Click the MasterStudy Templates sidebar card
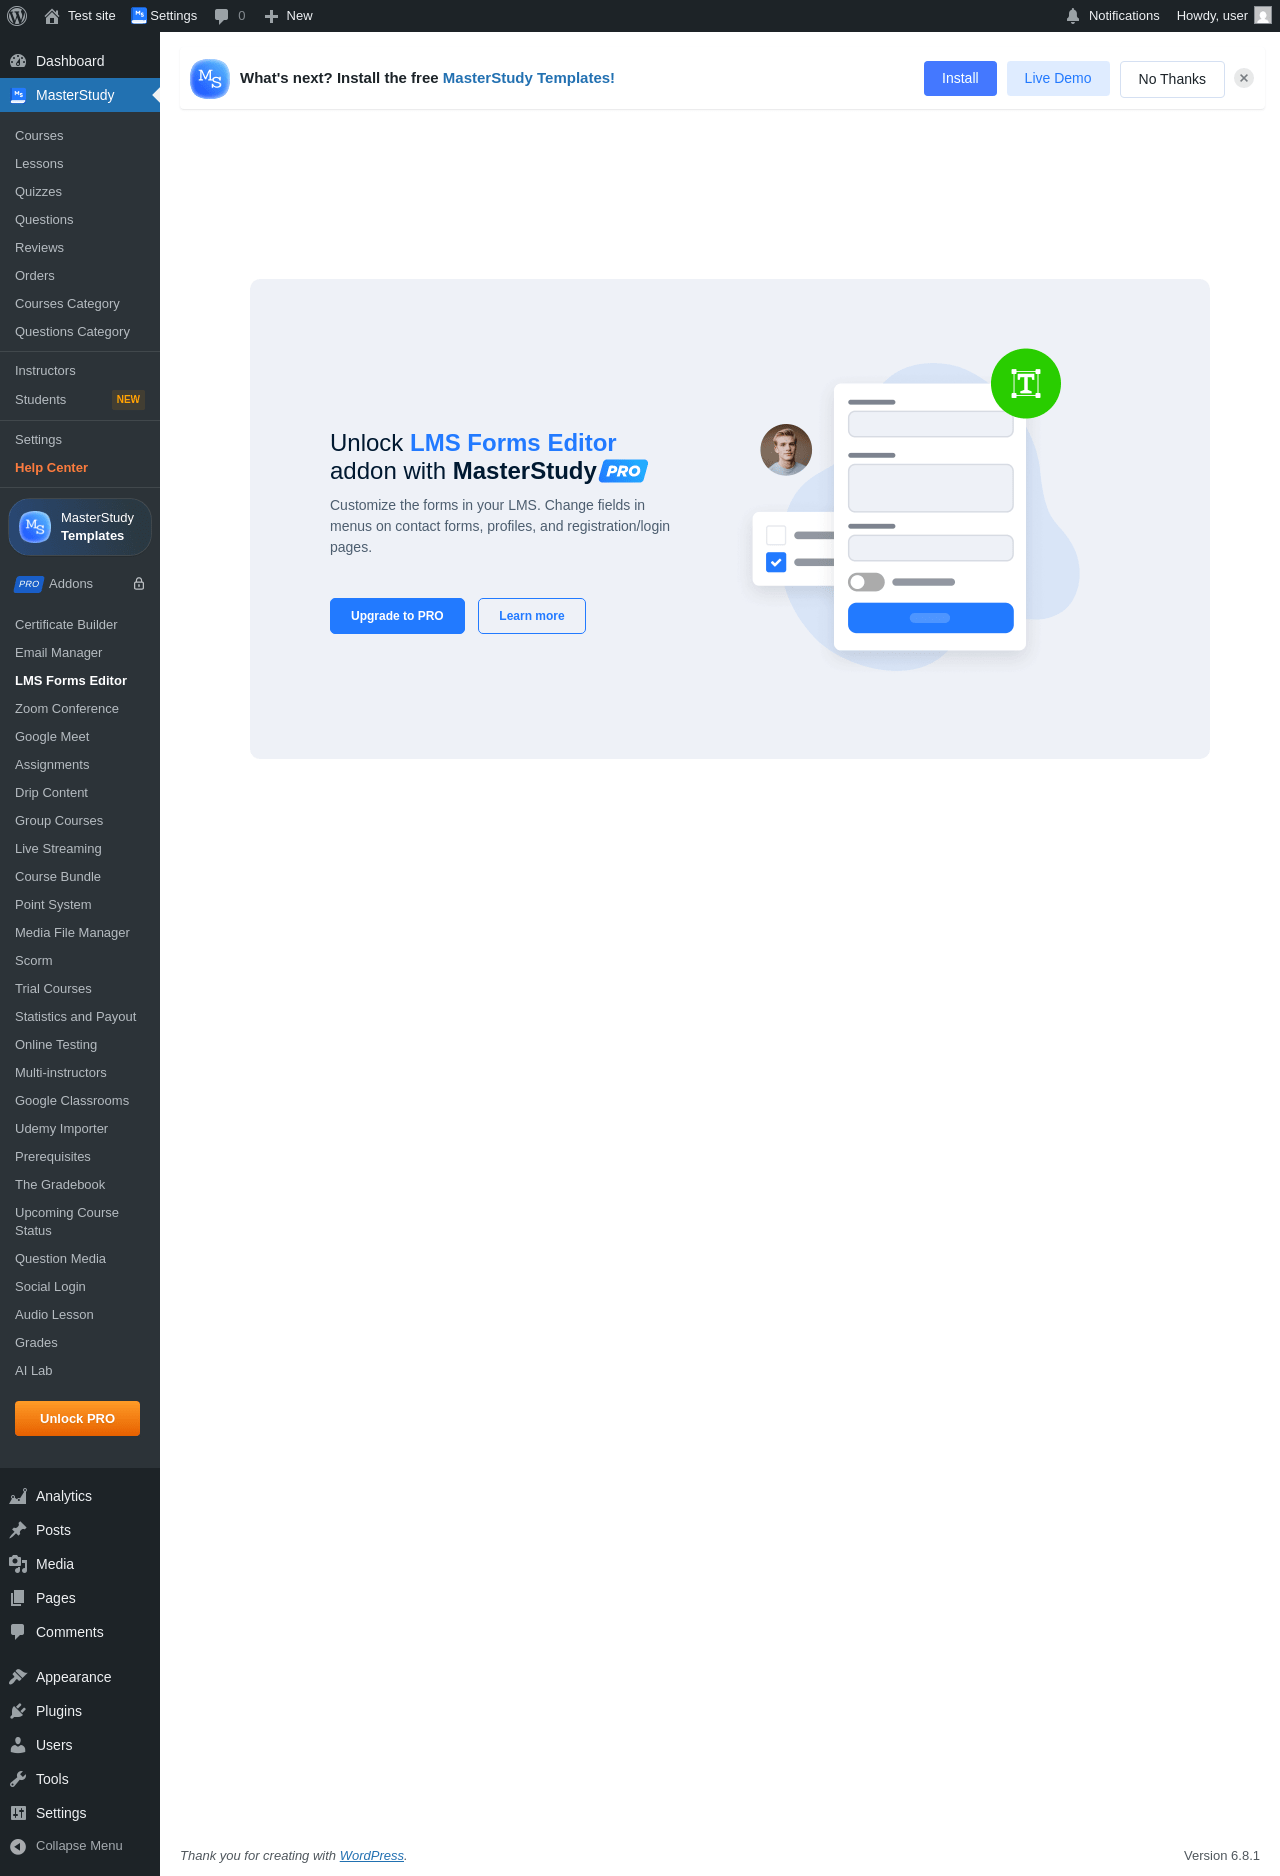This screenshot has width=1280, height=1876. (80, 527)
